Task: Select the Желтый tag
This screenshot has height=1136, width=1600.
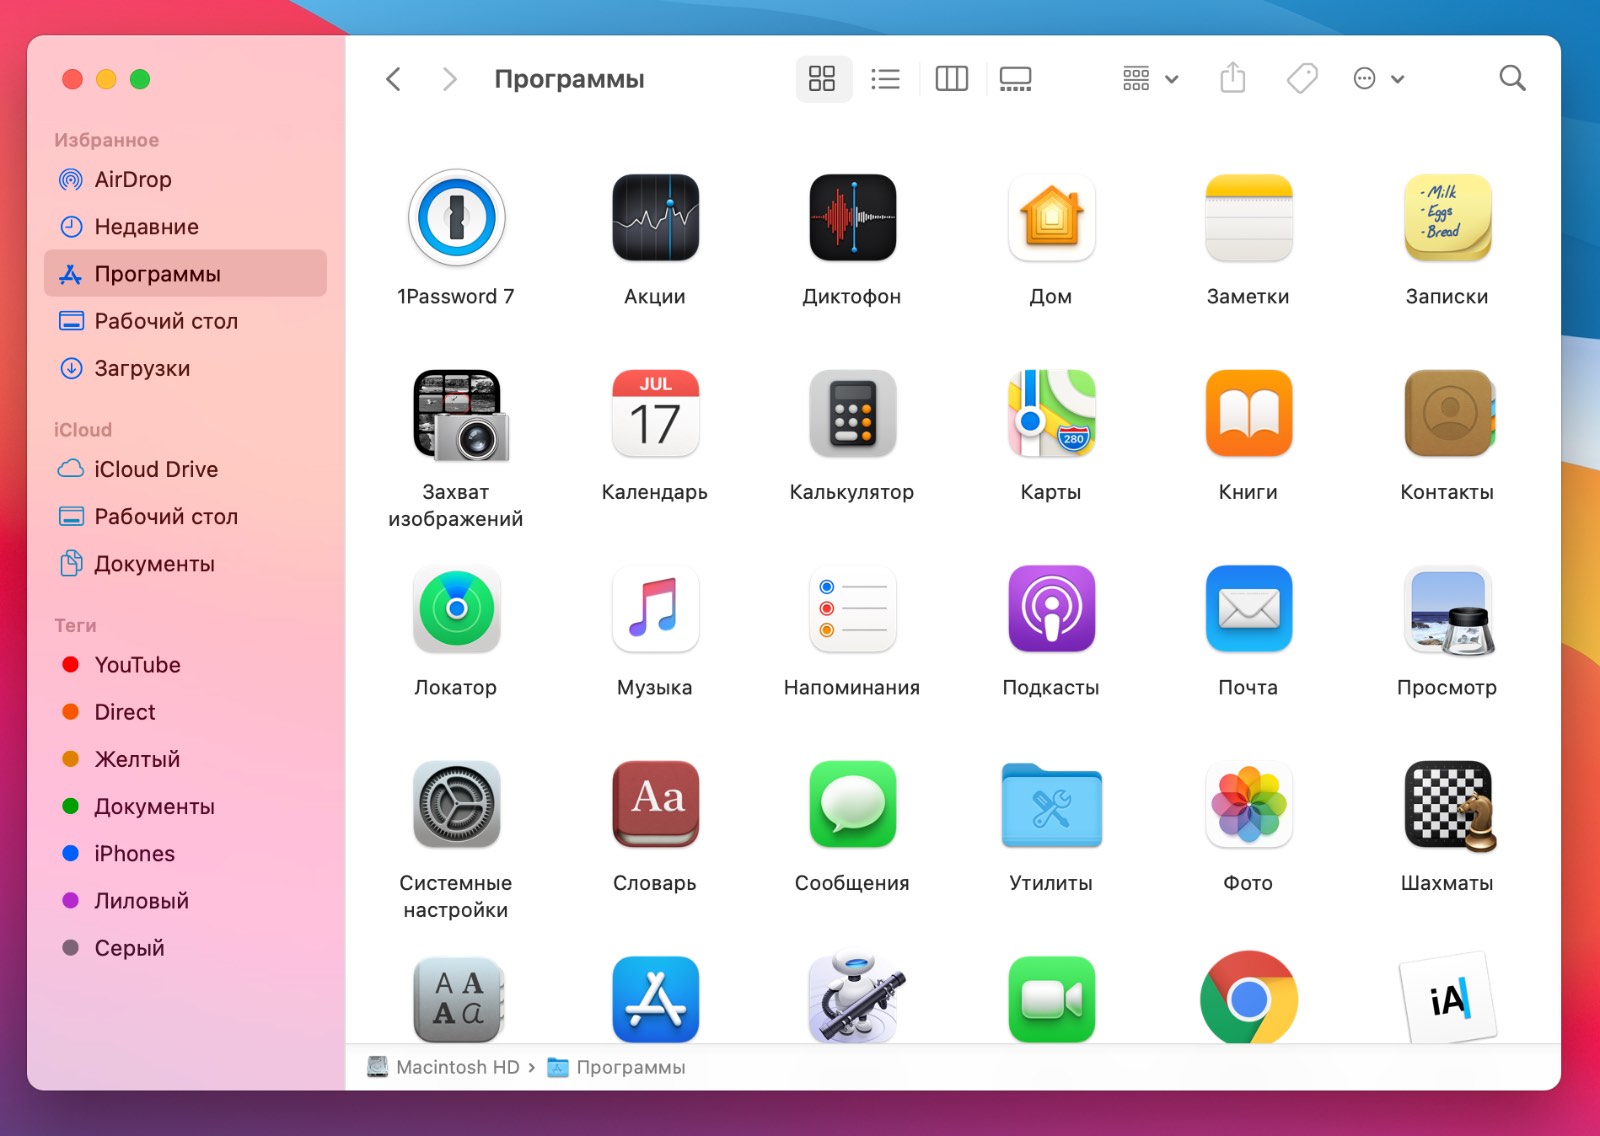Action: point(185,759)
